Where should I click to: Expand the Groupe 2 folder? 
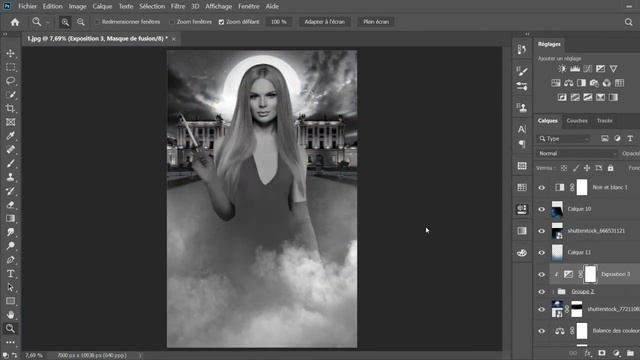coord(553,292)
